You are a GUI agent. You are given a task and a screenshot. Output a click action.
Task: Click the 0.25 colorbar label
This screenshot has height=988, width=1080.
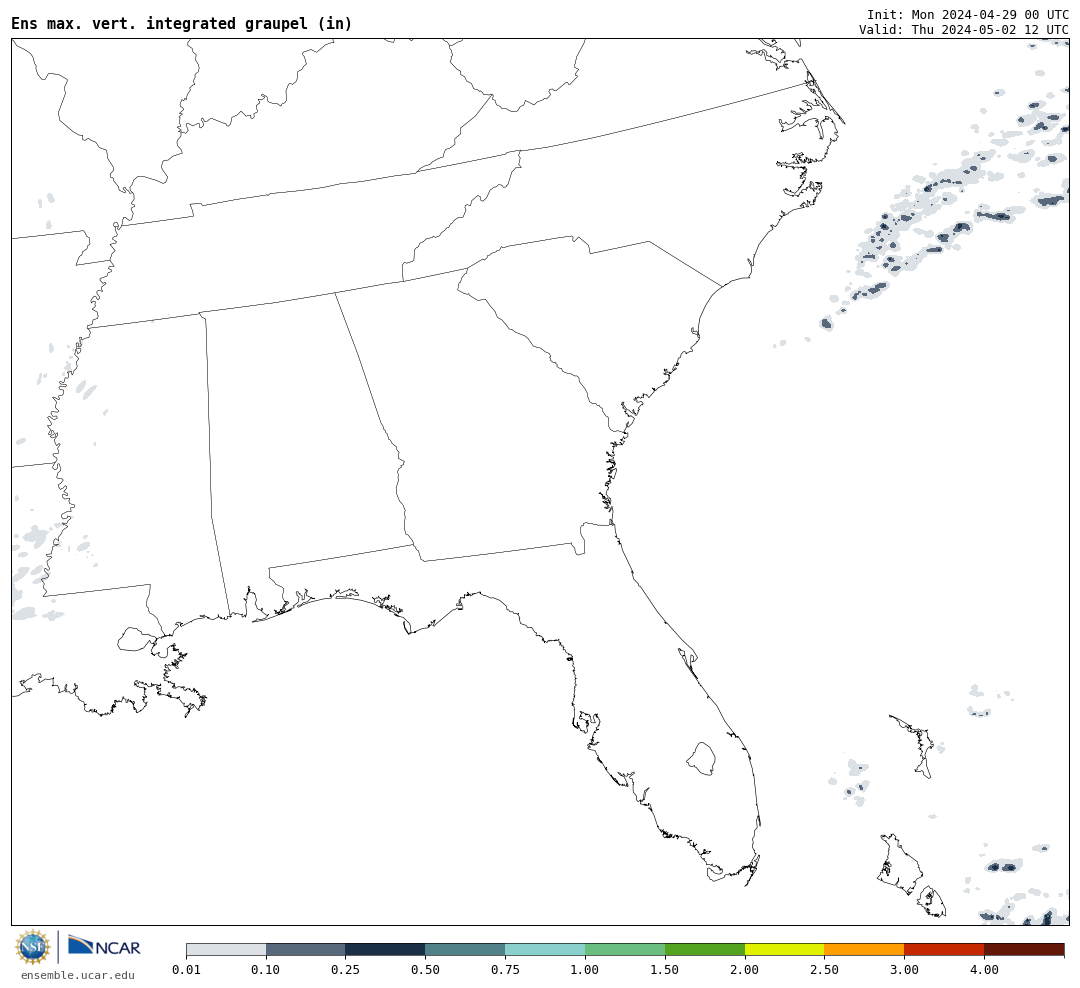click(x=346, y=970)
